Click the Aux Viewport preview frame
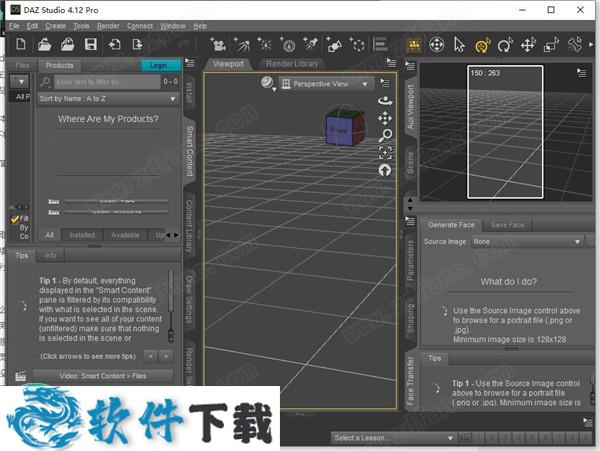 (x=505, y=132)
